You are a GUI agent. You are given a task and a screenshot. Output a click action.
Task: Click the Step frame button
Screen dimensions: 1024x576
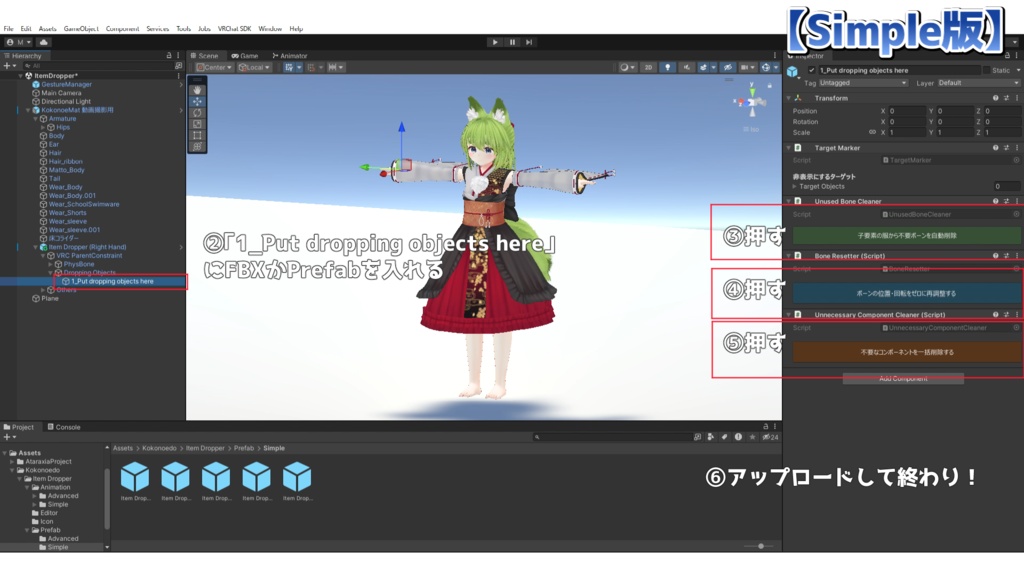coord(529,42)
